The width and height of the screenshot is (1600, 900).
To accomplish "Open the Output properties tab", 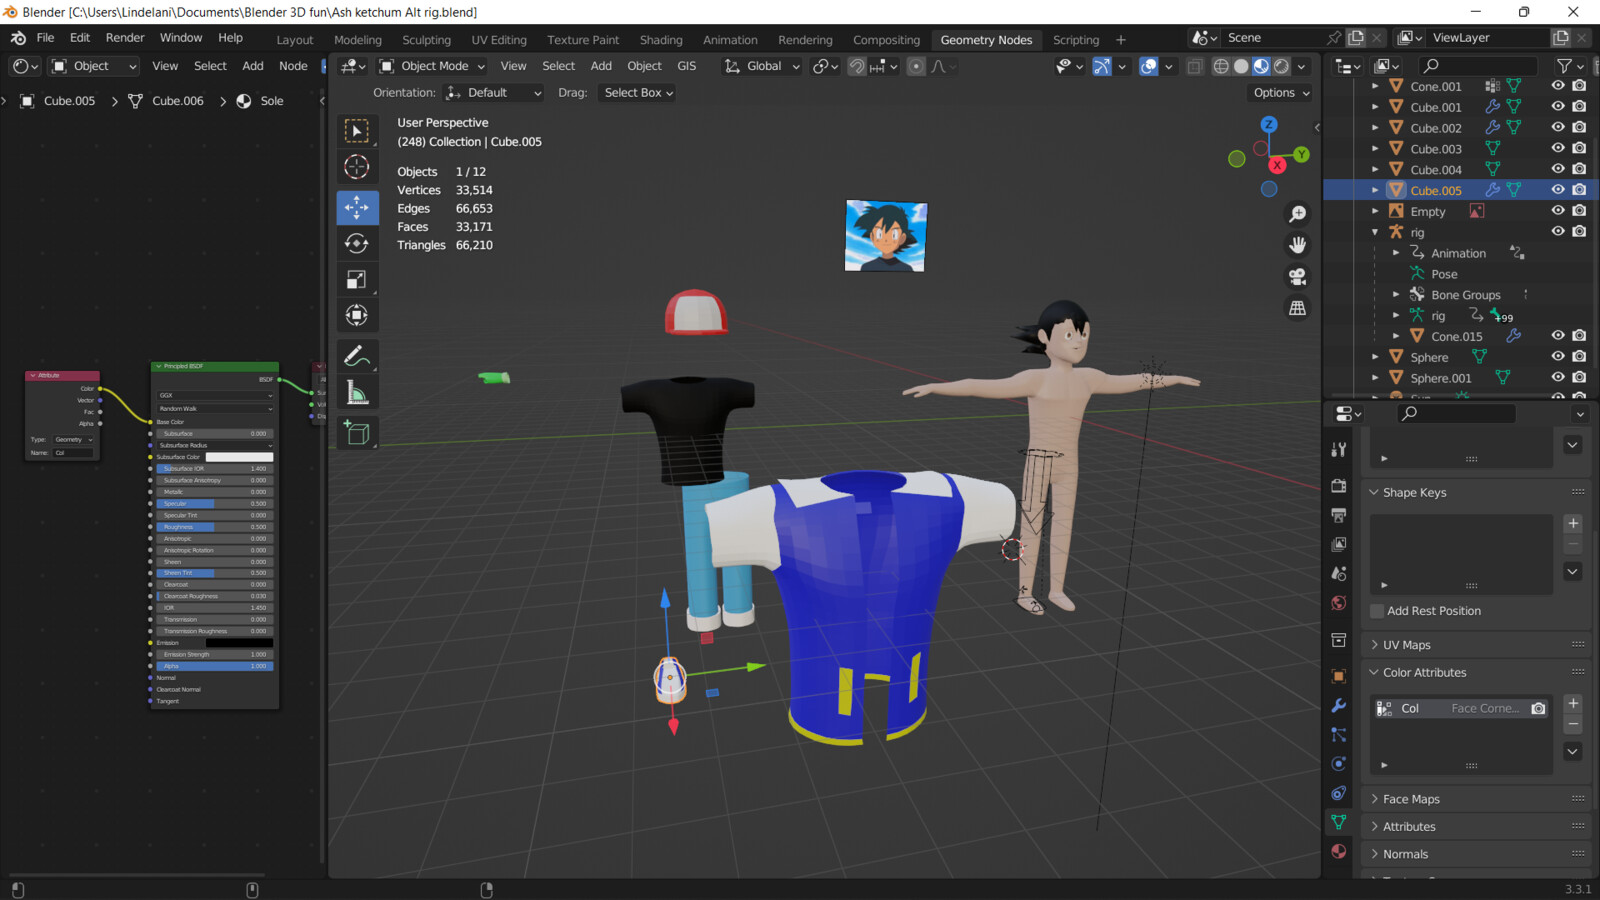I will [x=1339, y=515].
